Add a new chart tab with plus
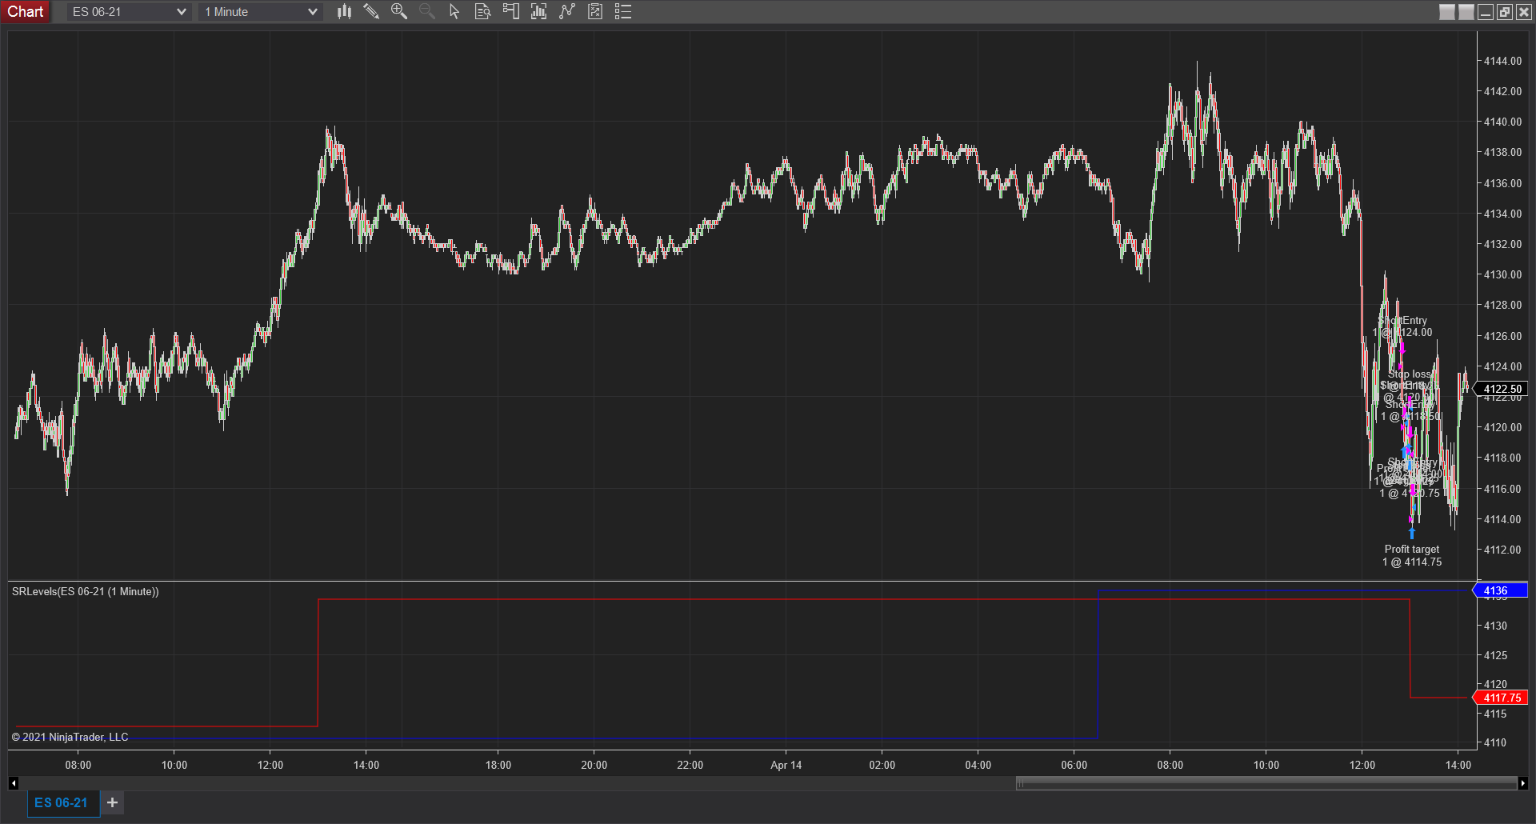1536x824 pixels. click(112, 803)
